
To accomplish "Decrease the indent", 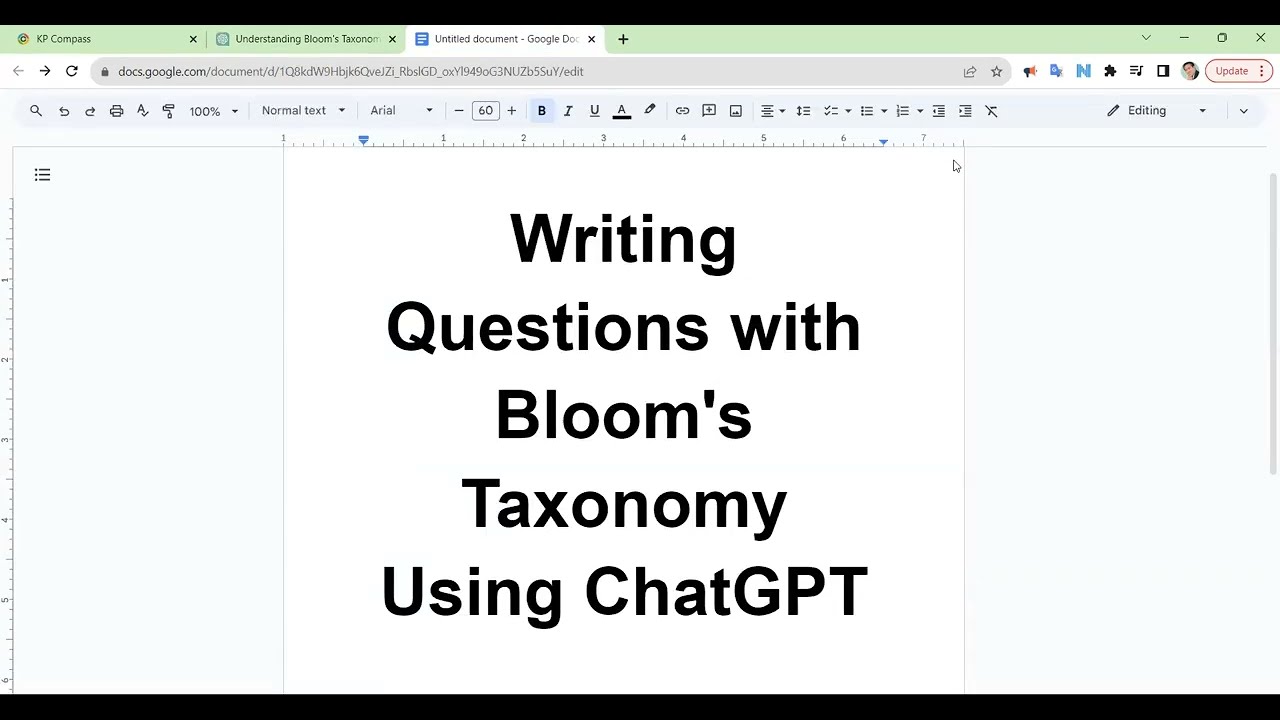I will [x=938, y=111].
